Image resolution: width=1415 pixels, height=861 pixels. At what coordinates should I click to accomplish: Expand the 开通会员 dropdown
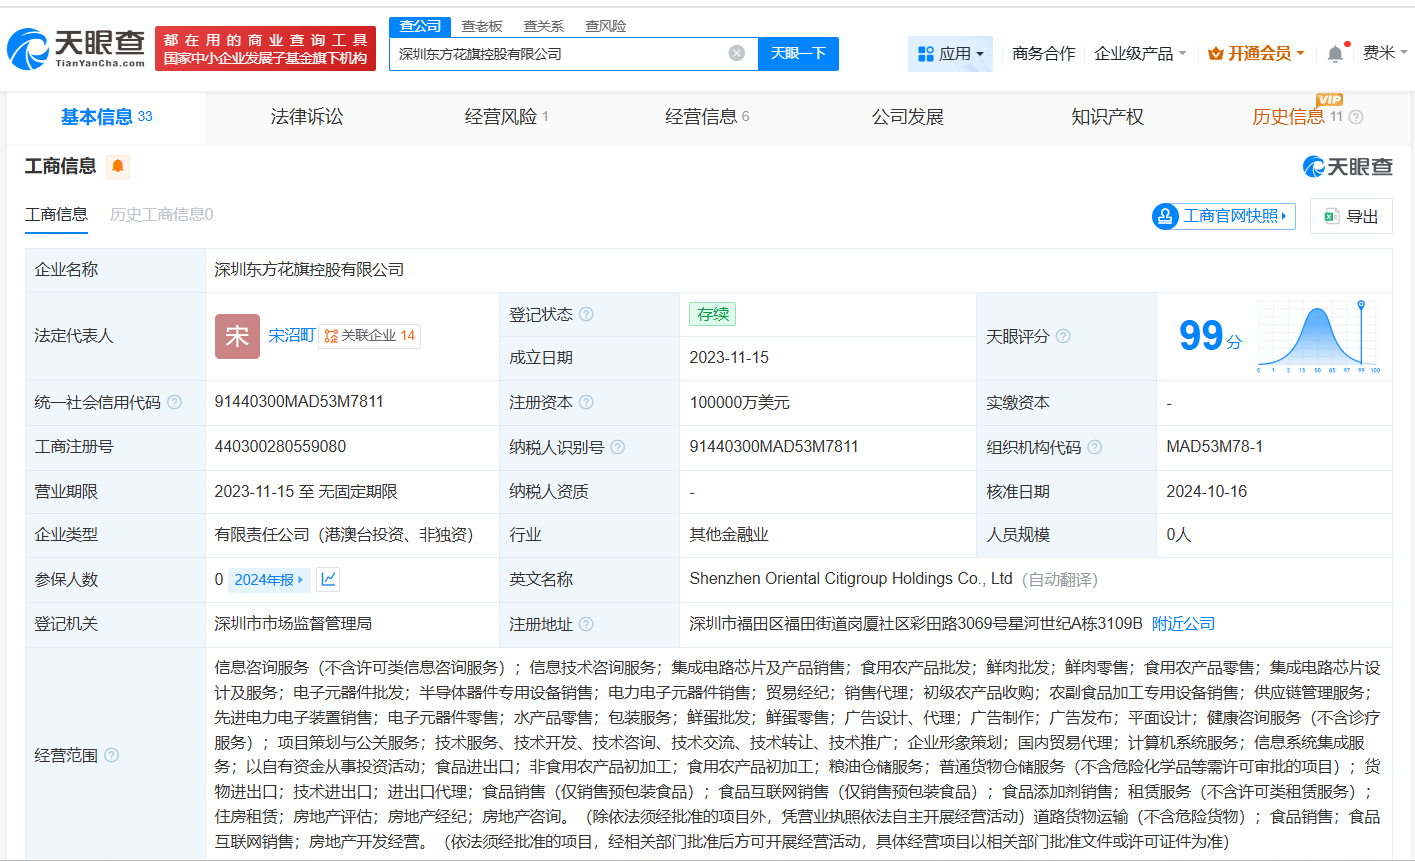[1256, 52]
